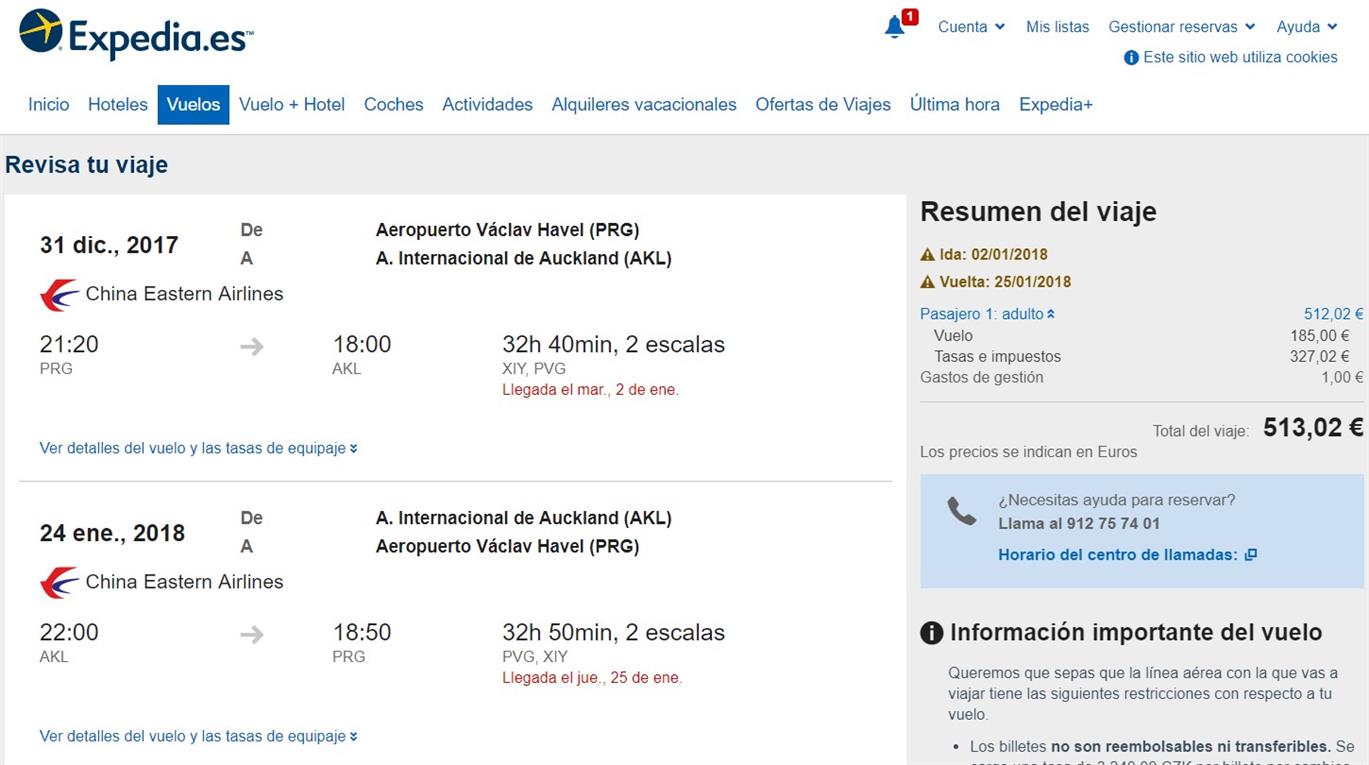Click the phone icon in help box
The width and height of the screenshot is (1369, 765).
tap(961, 511)
